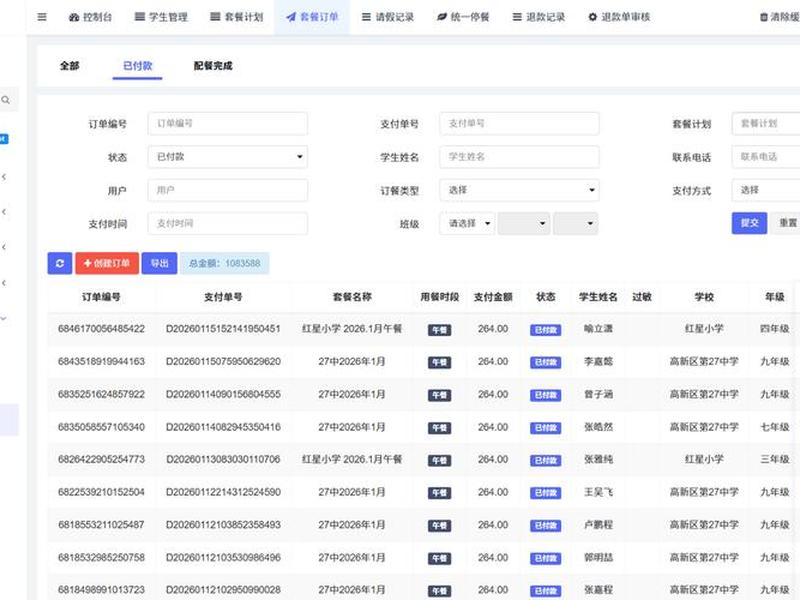800x600 pixels.
Task: Click student name 卢鹏程
Action: coord(598,524)
